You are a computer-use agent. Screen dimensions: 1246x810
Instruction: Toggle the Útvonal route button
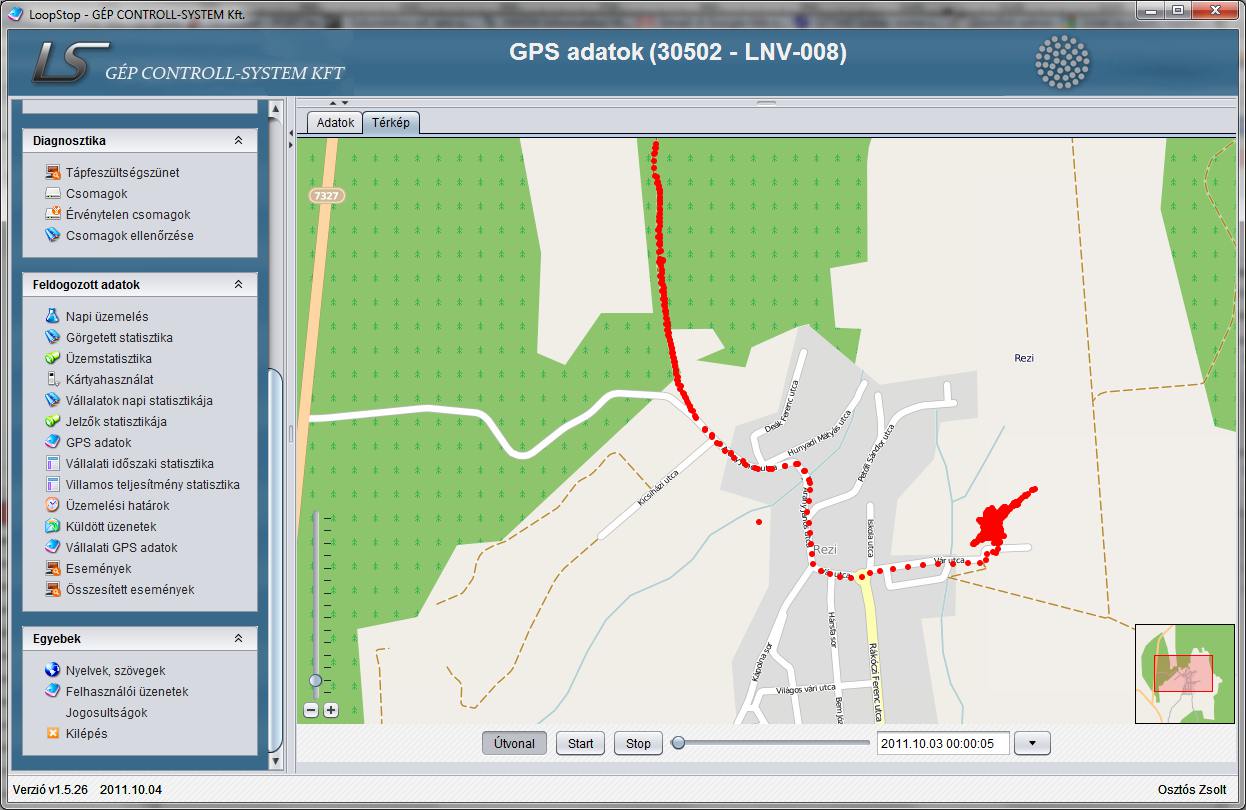515,743
